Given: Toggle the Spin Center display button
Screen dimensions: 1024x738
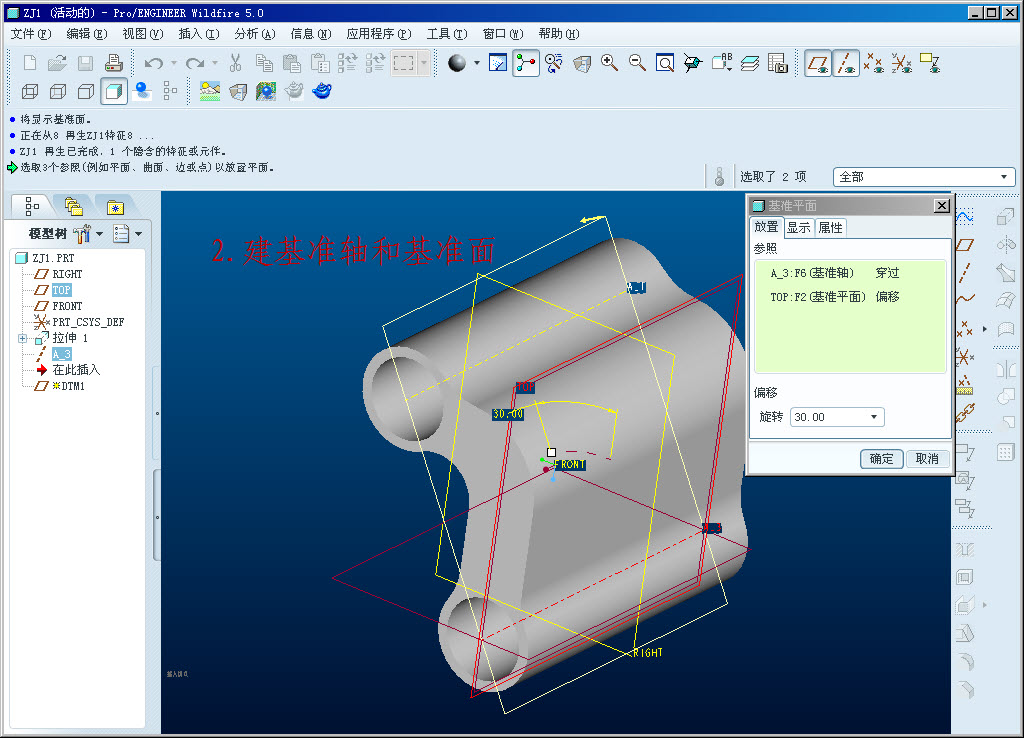Looking at the screenshot, I should pos(526,63).
